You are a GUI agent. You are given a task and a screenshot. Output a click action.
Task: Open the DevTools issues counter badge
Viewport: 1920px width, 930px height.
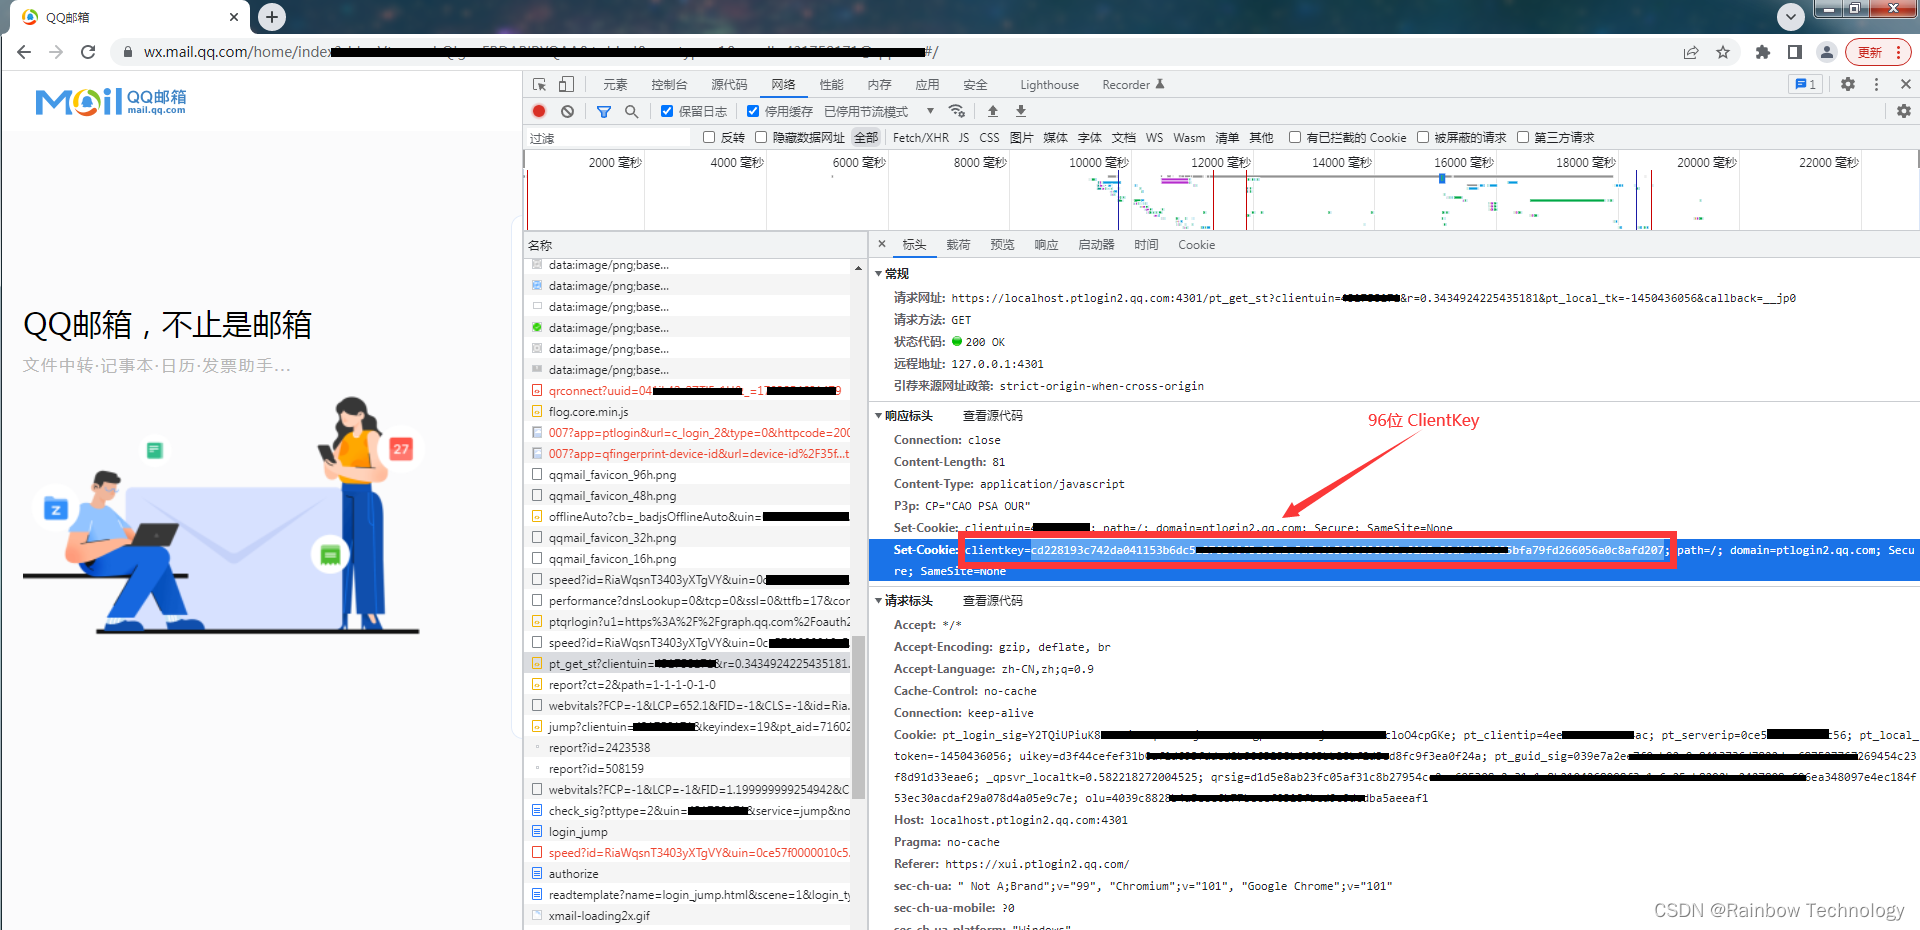(x=1806, y=85)
